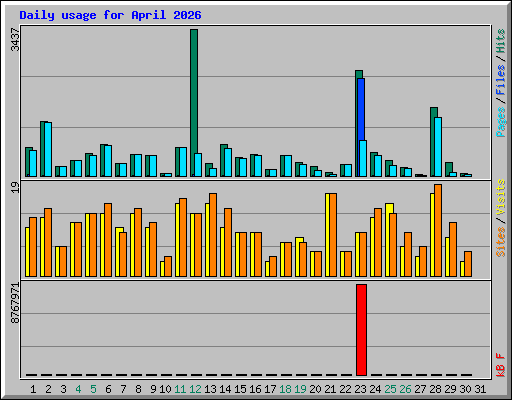
Task: Click green weekend day label 25
Action: [x=390, y=389]
